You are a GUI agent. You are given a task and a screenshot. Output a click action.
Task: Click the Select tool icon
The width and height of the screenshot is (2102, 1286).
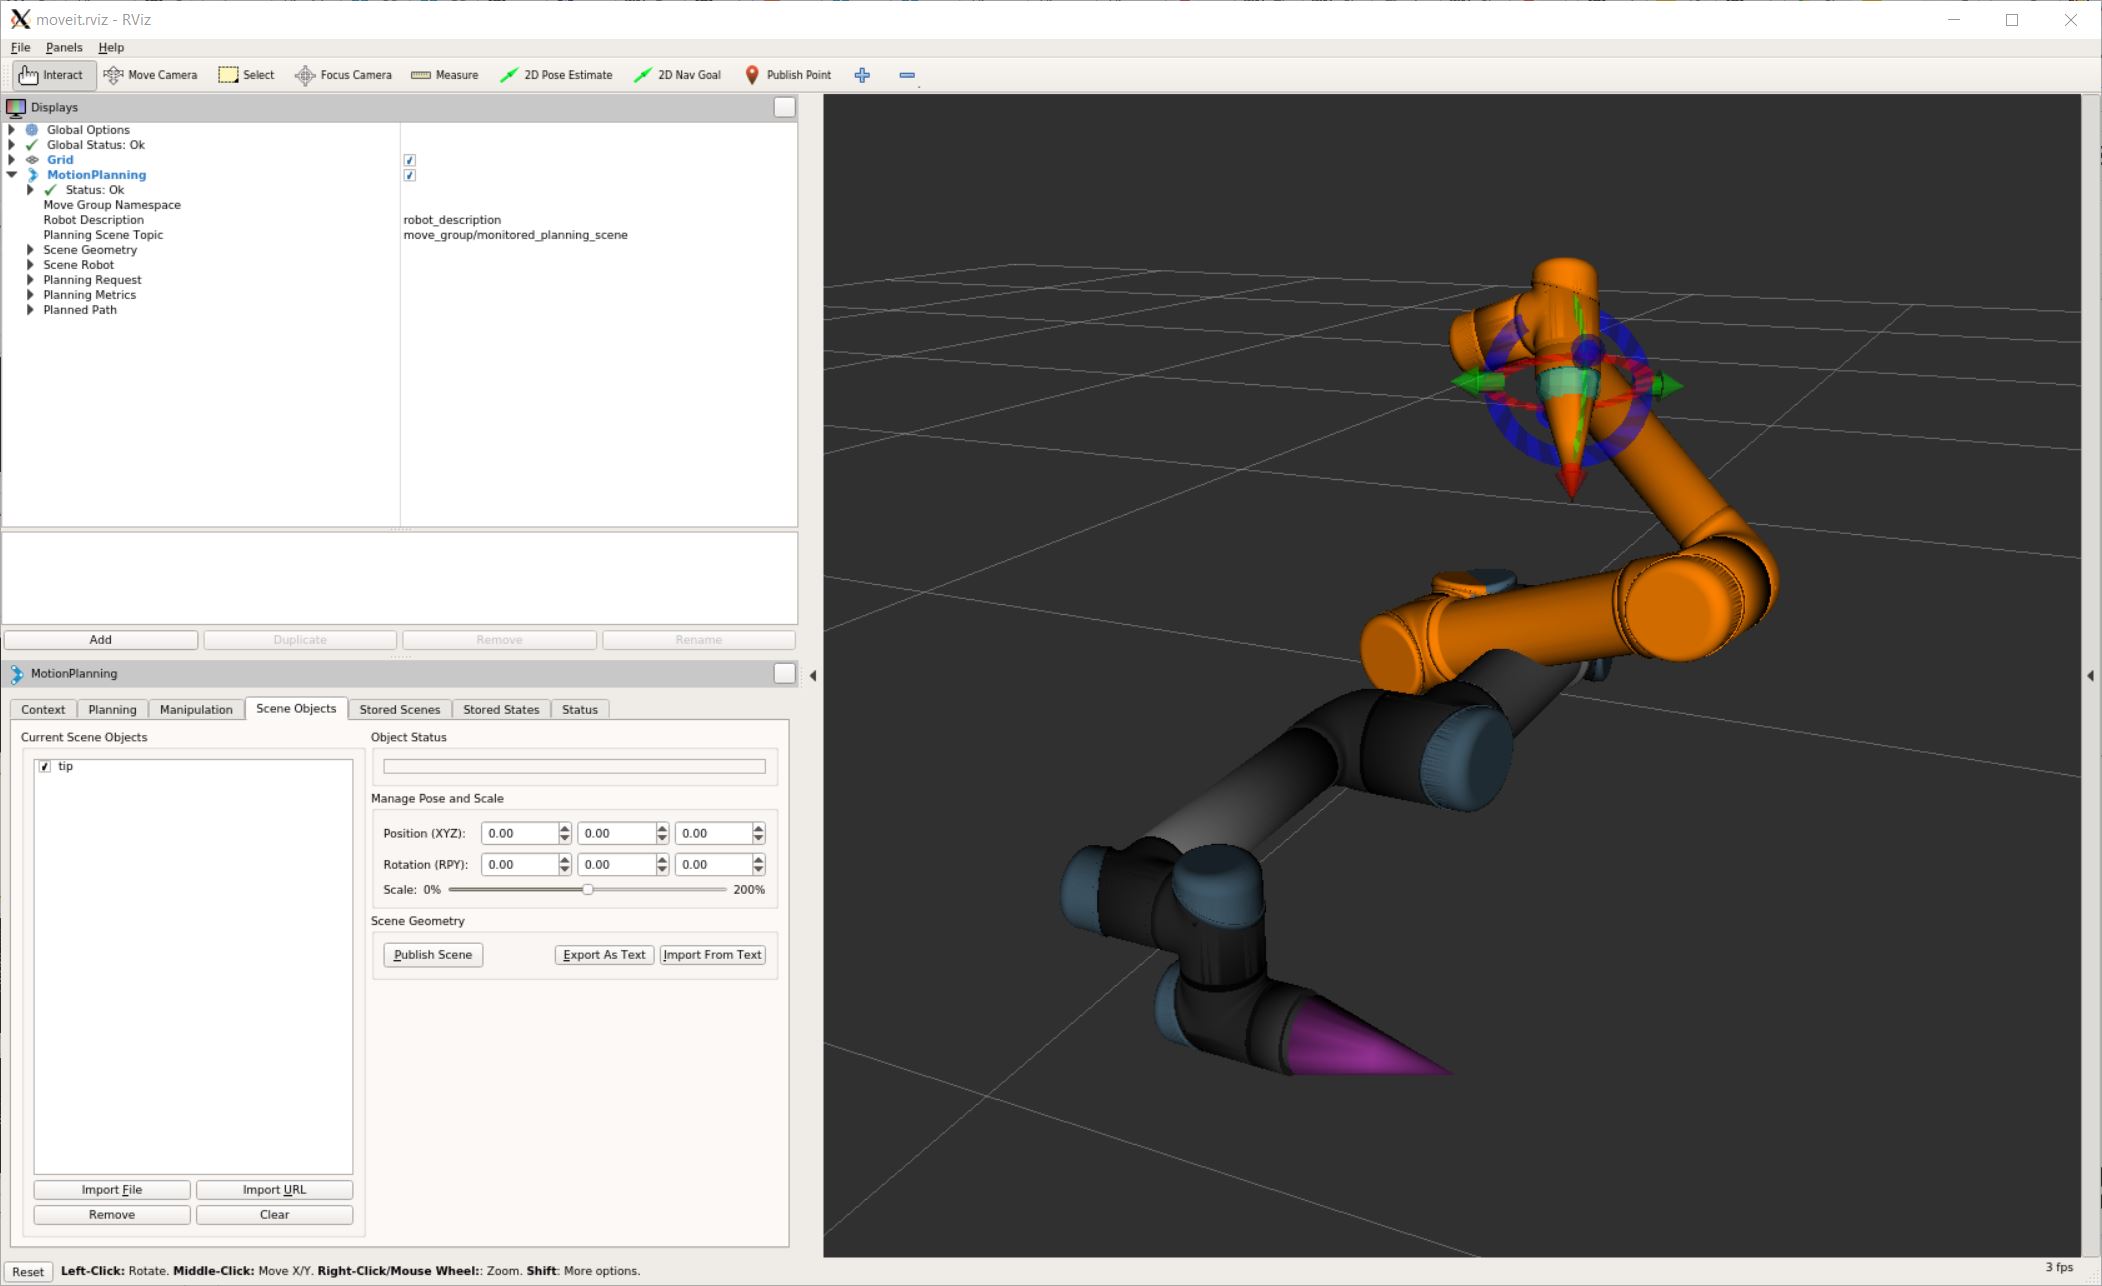[x=230, y=74]
